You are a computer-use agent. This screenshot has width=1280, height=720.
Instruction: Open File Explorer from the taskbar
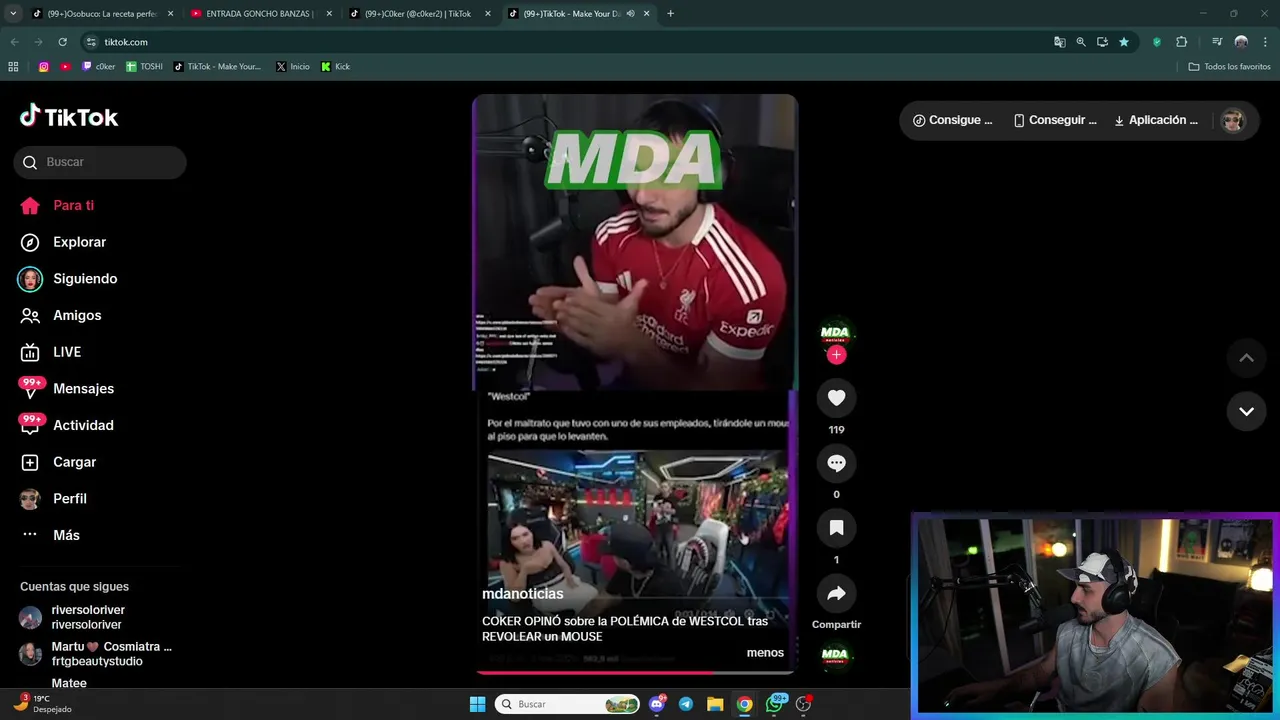click(x=715, y=704)
